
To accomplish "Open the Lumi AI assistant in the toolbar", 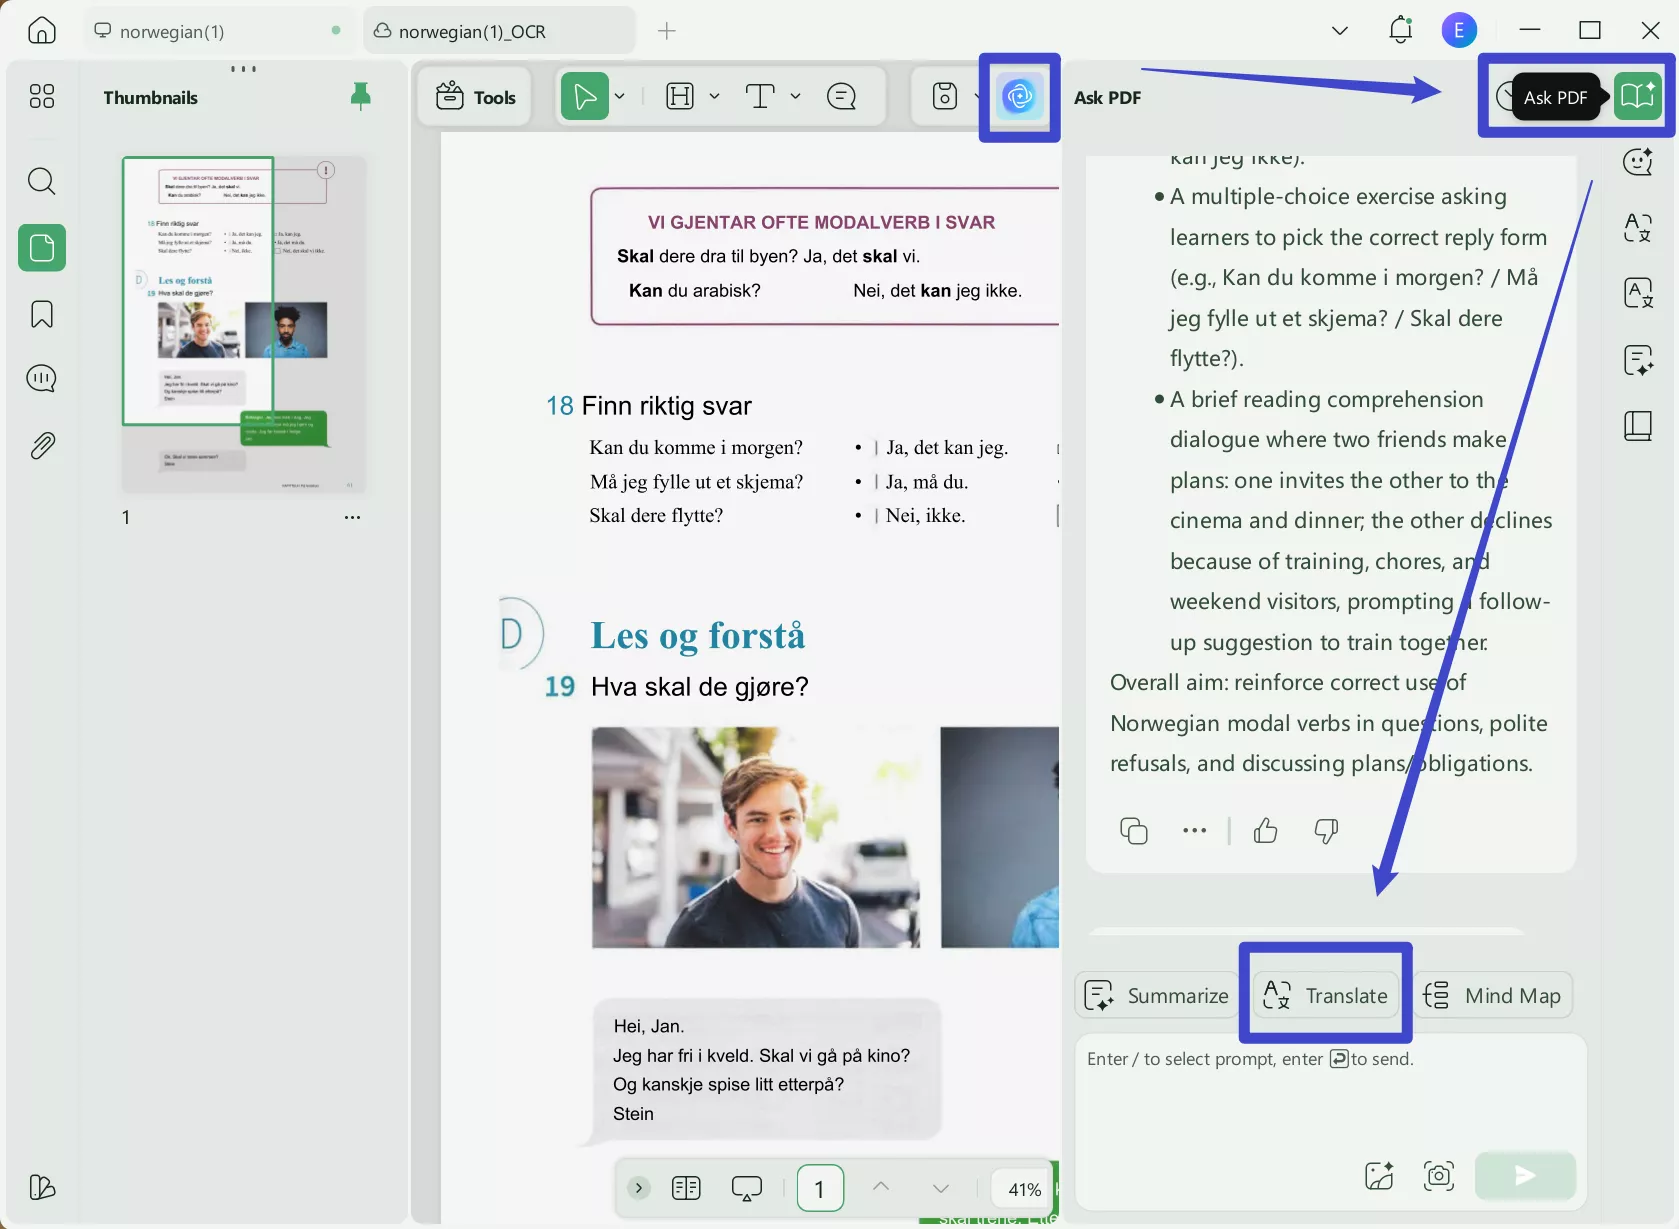I will (1018, 97).
